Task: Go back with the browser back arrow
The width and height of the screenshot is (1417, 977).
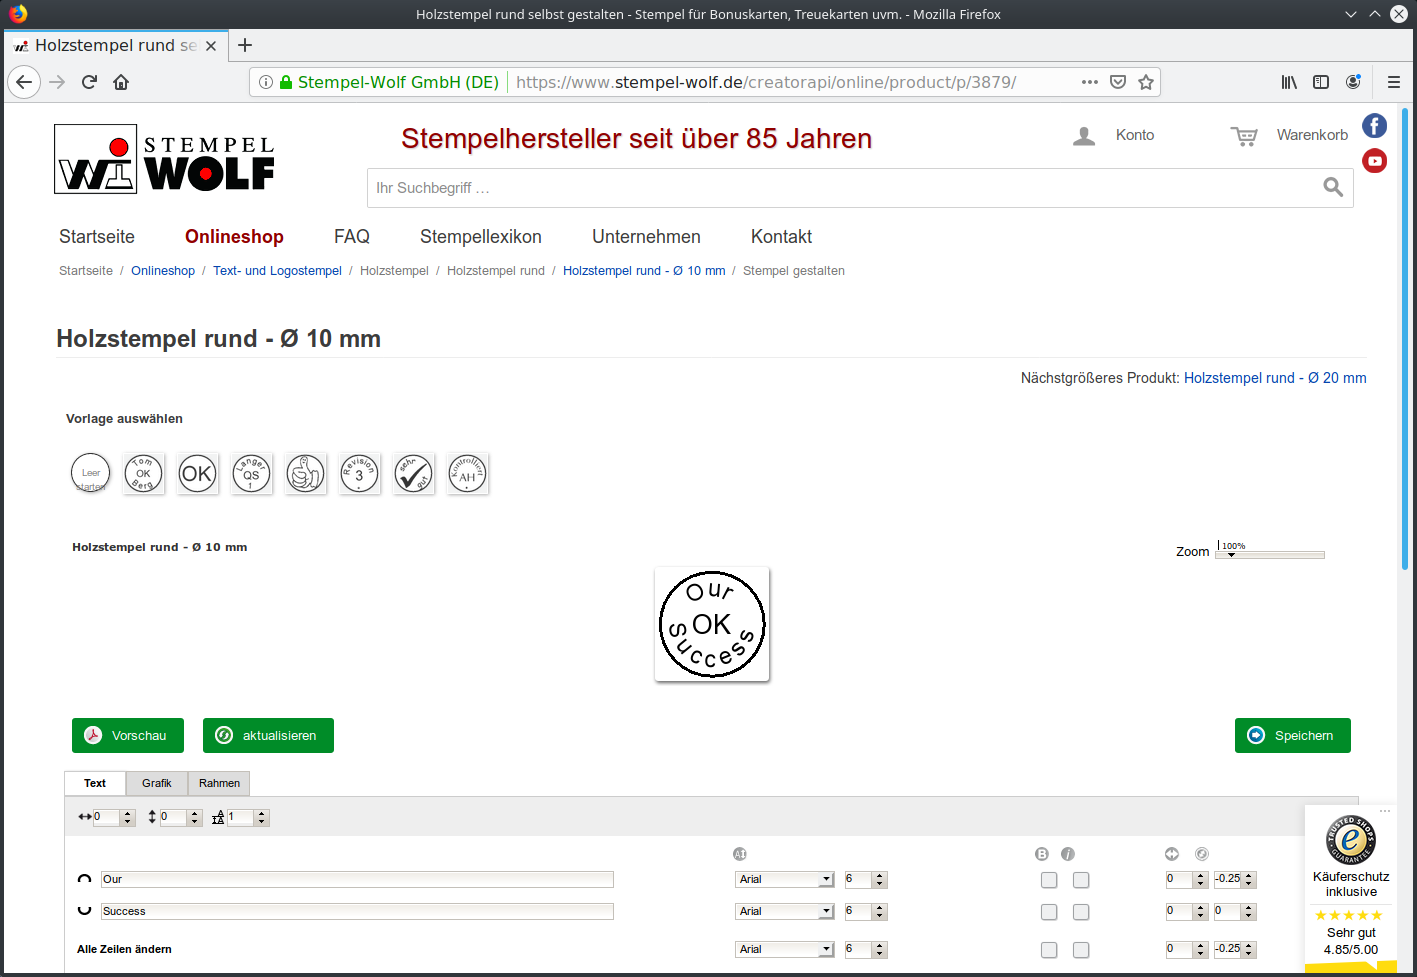Action: 24,82
